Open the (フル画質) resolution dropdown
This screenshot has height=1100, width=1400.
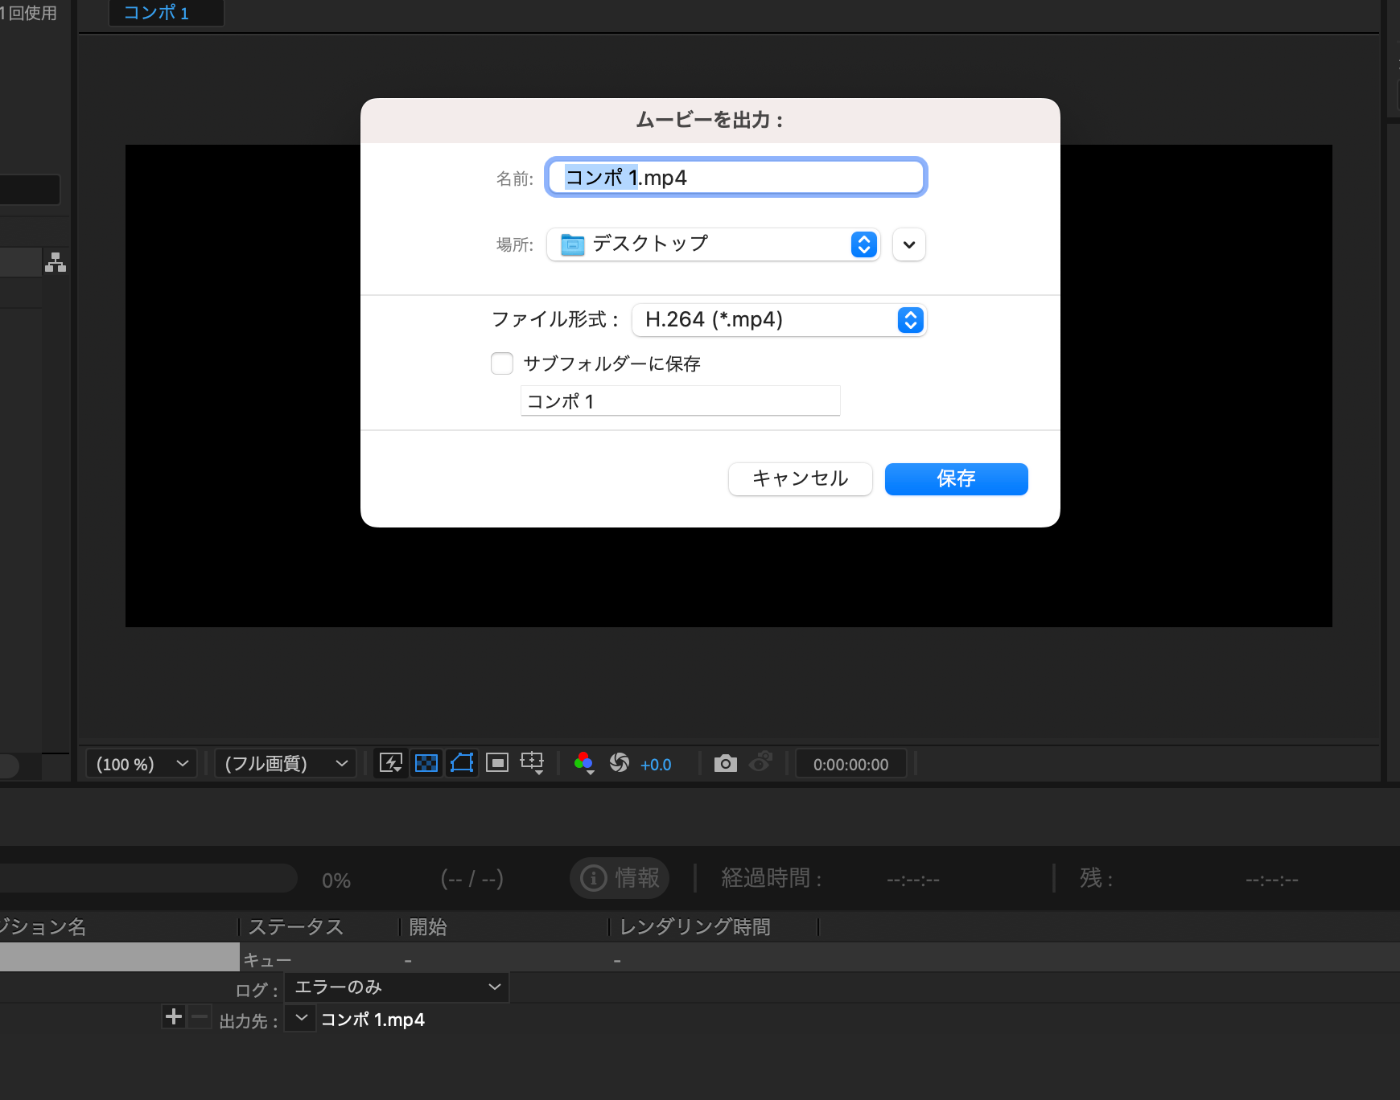pyautogui.click(x=286, y=764)
